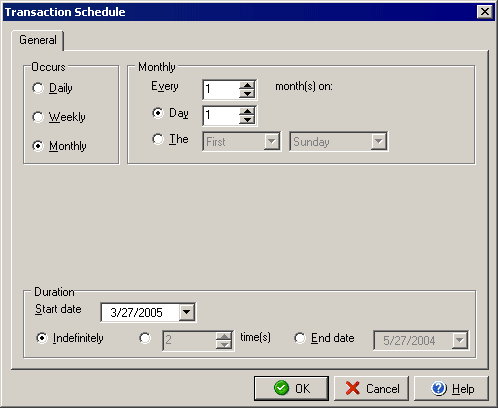Increase the Day number spinner
The width and height of the screenshot is (498, 408).
click(247, 111)
